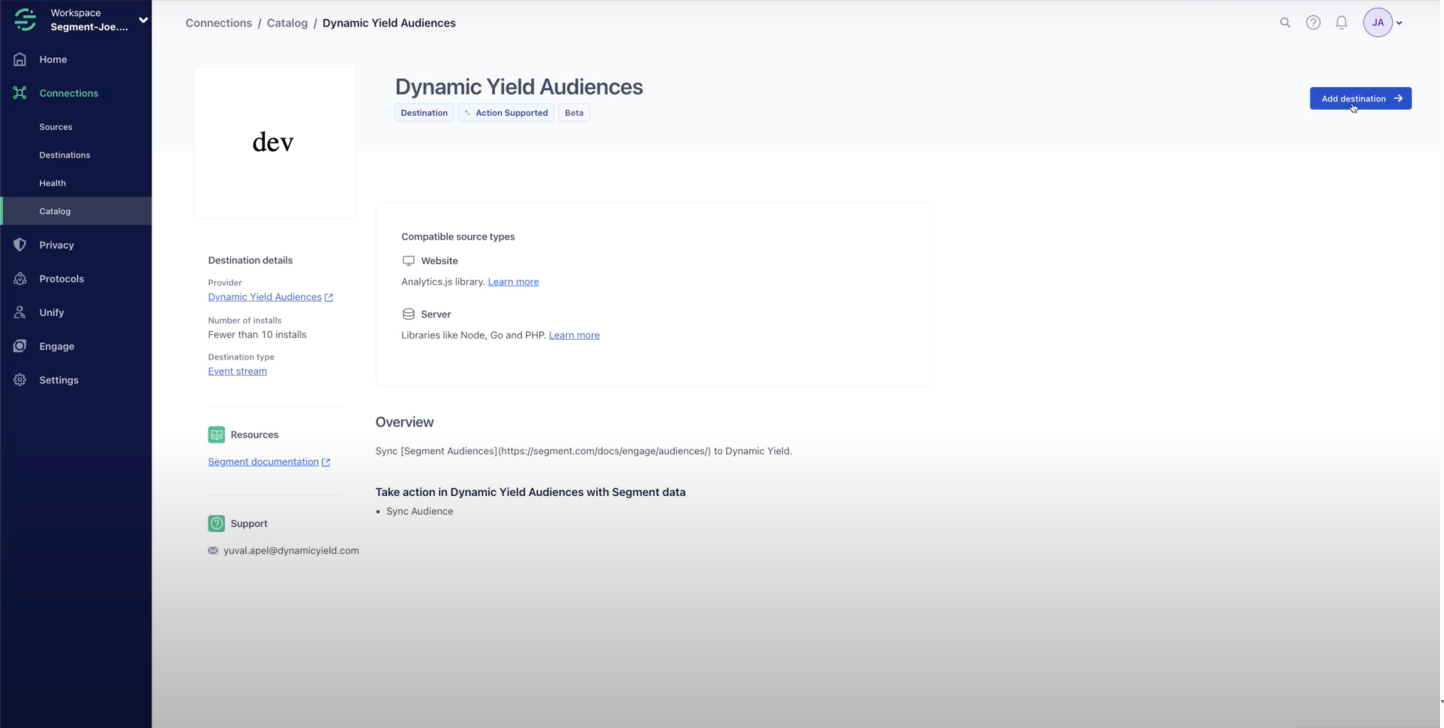The height and width of the screenshot is (728, 1444).
Task: Open the help question mark icon
Action: (1313, 22)
